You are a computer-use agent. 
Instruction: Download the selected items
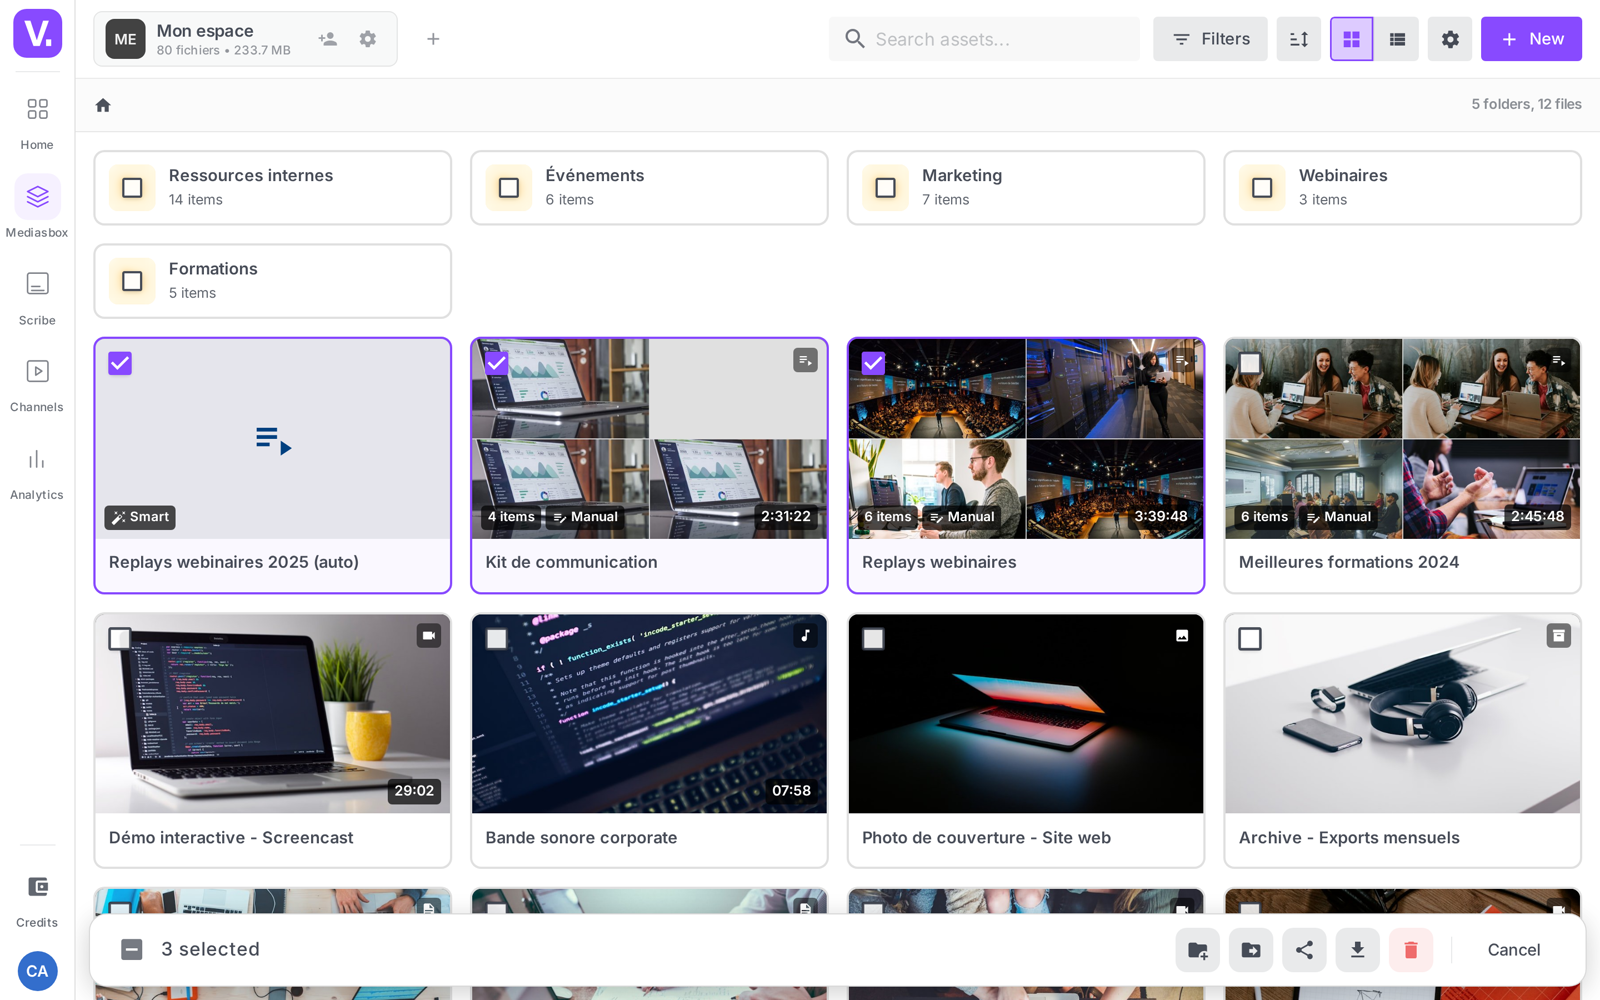[x=1357, y=950]
